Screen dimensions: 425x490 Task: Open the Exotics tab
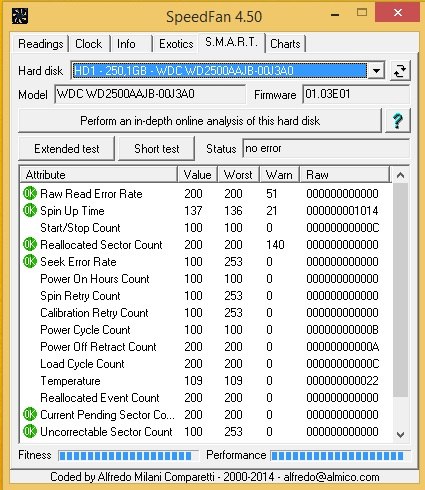click(x=176, y=44)
